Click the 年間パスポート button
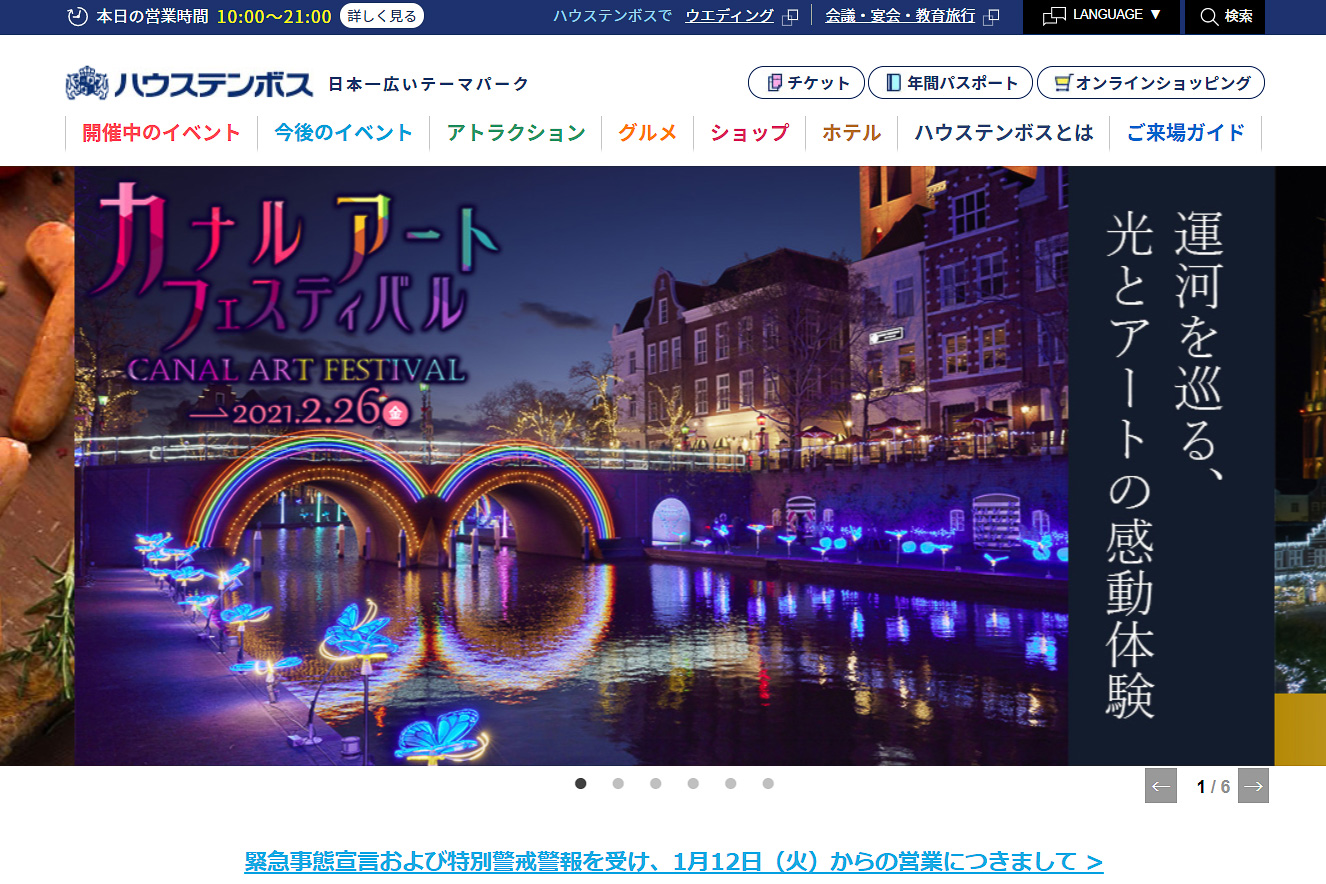1326x884 pixels. [x=949, y=83]
